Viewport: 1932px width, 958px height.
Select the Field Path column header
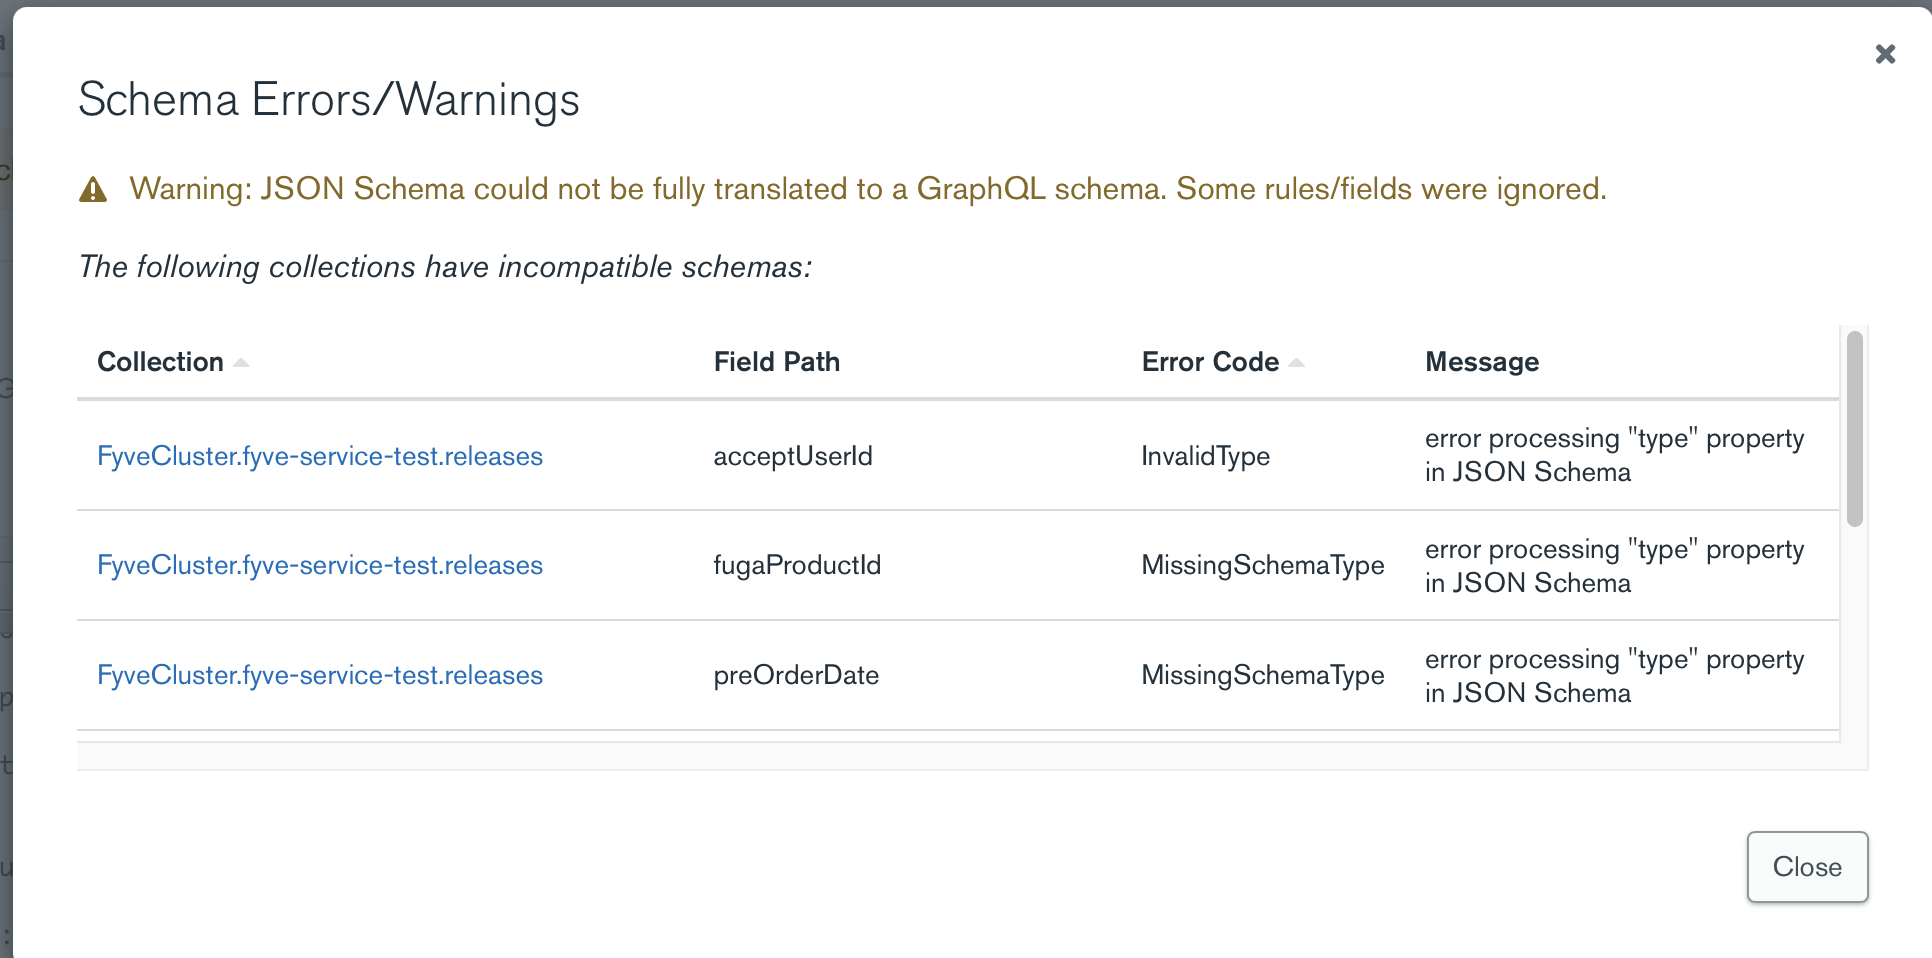(776, 362)
